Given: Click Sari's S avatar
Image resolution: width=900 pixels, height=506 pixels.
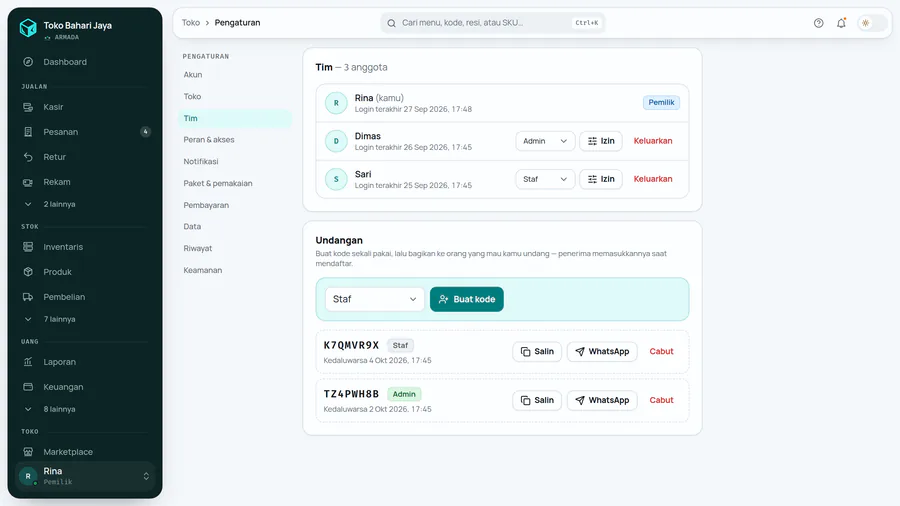Looking at the screenshot, I should (x=336, y=179).
